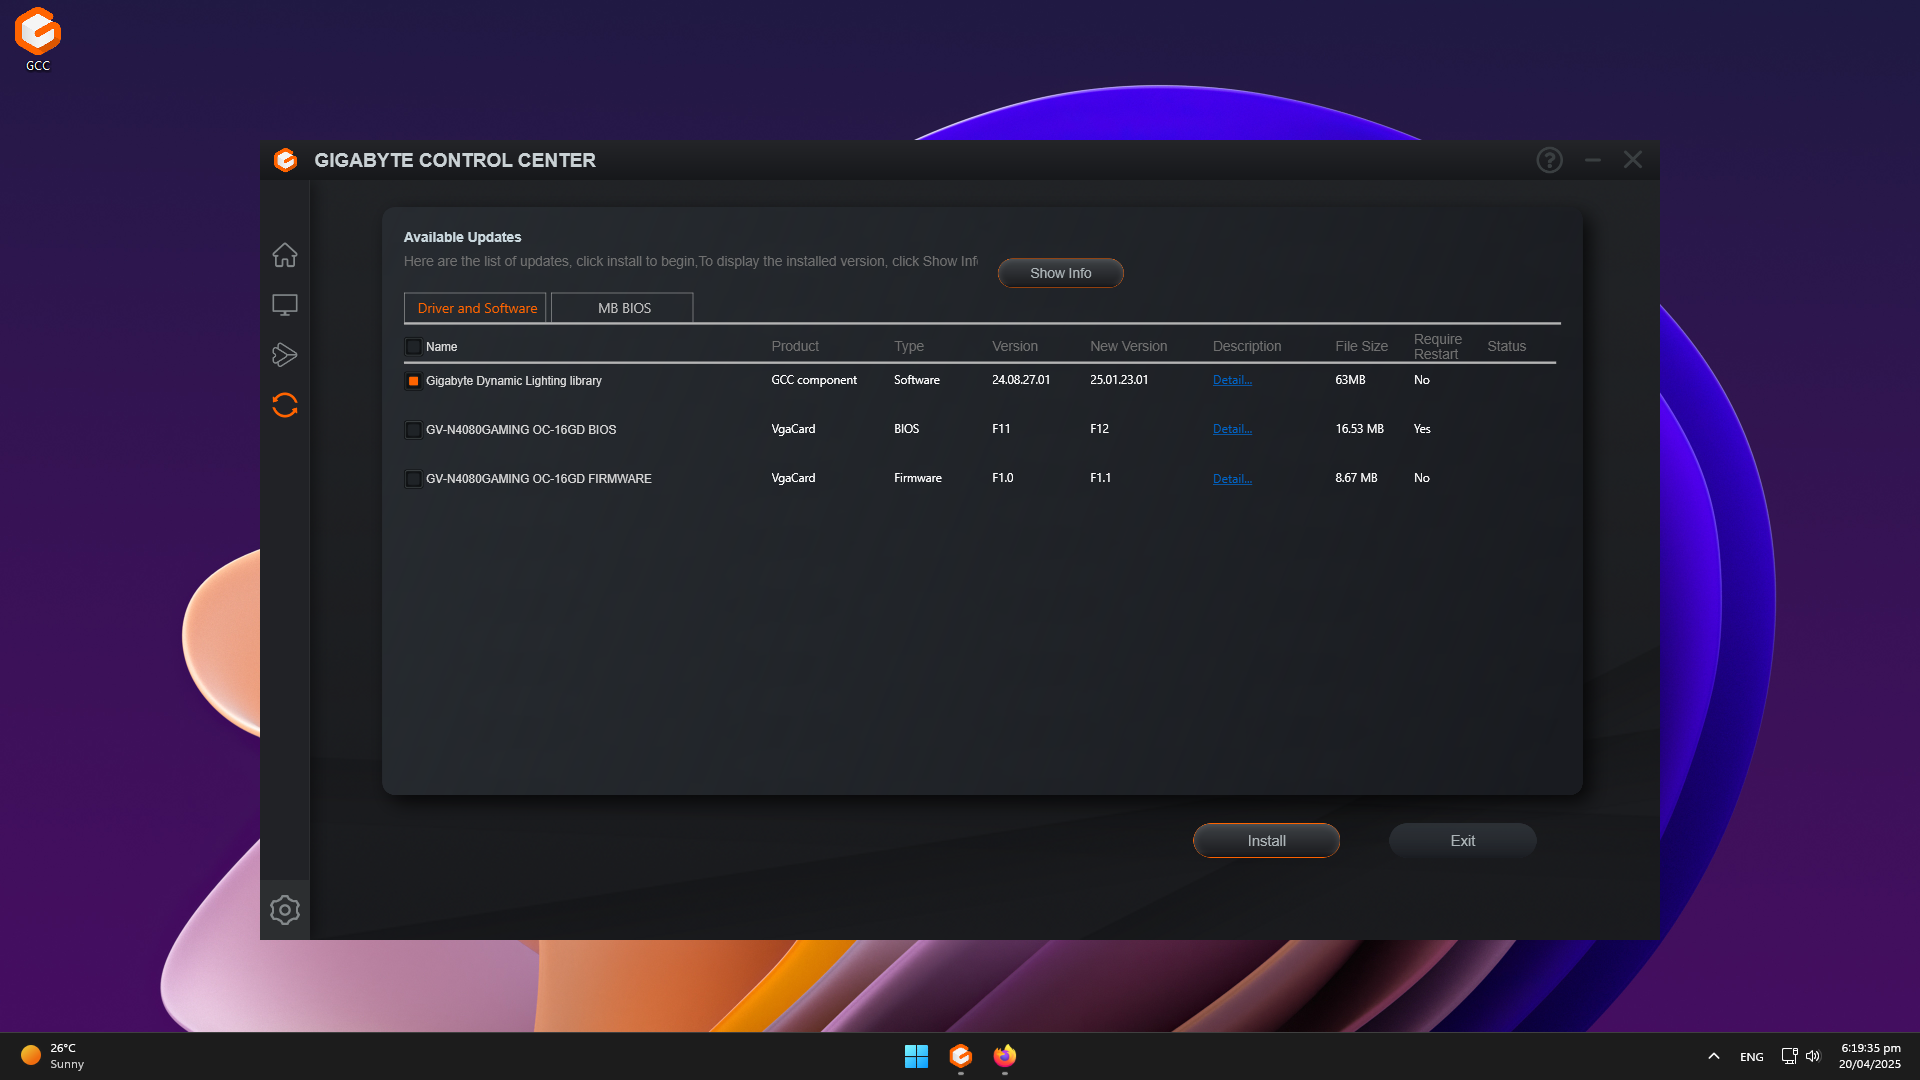
Task: Open the Settings gear in sidebar
Action: pyautogui.click(x=285, y=910)
